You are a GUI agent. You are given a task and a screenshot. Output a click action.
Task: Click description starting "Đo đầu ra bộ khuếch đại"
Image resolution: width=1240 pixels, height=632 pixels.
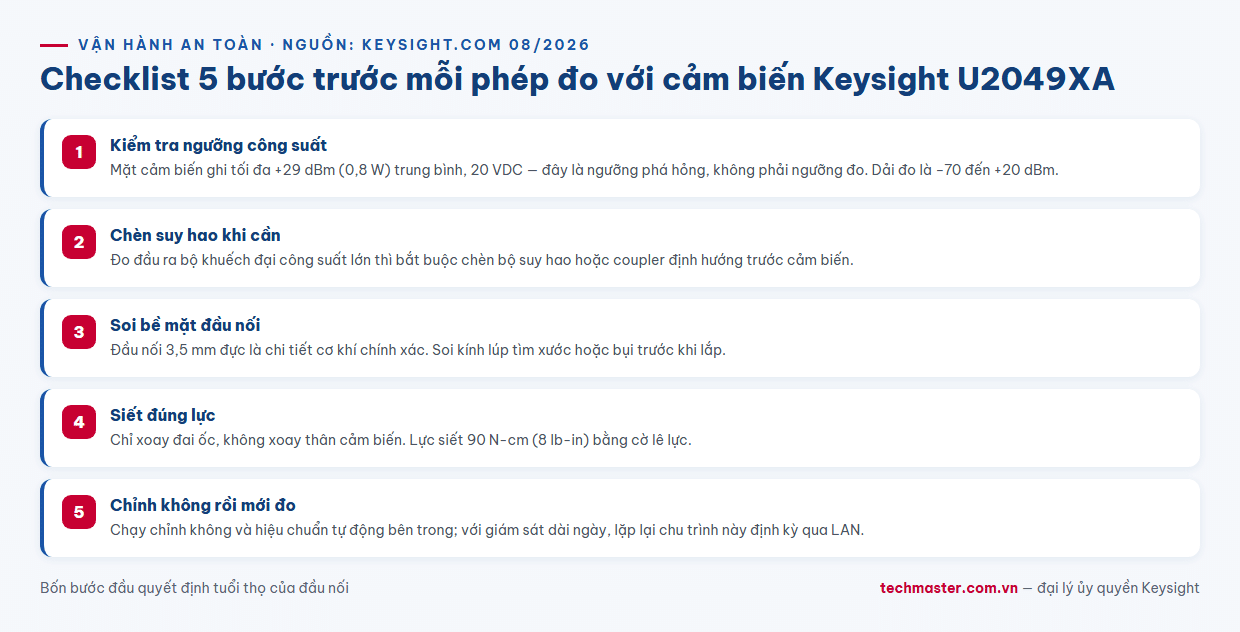481,260
